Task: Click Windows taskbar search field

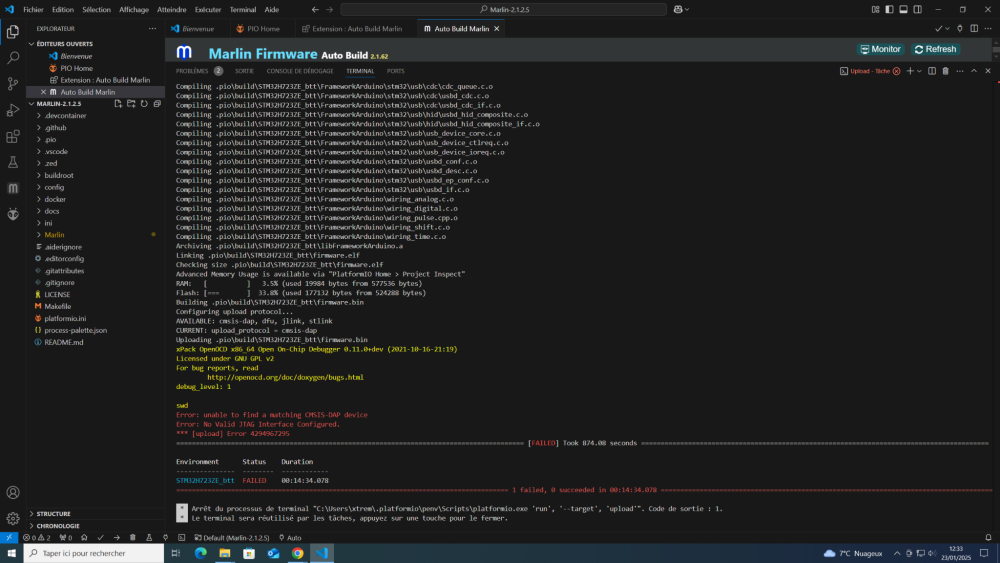Action: click(x=94, y=553)
